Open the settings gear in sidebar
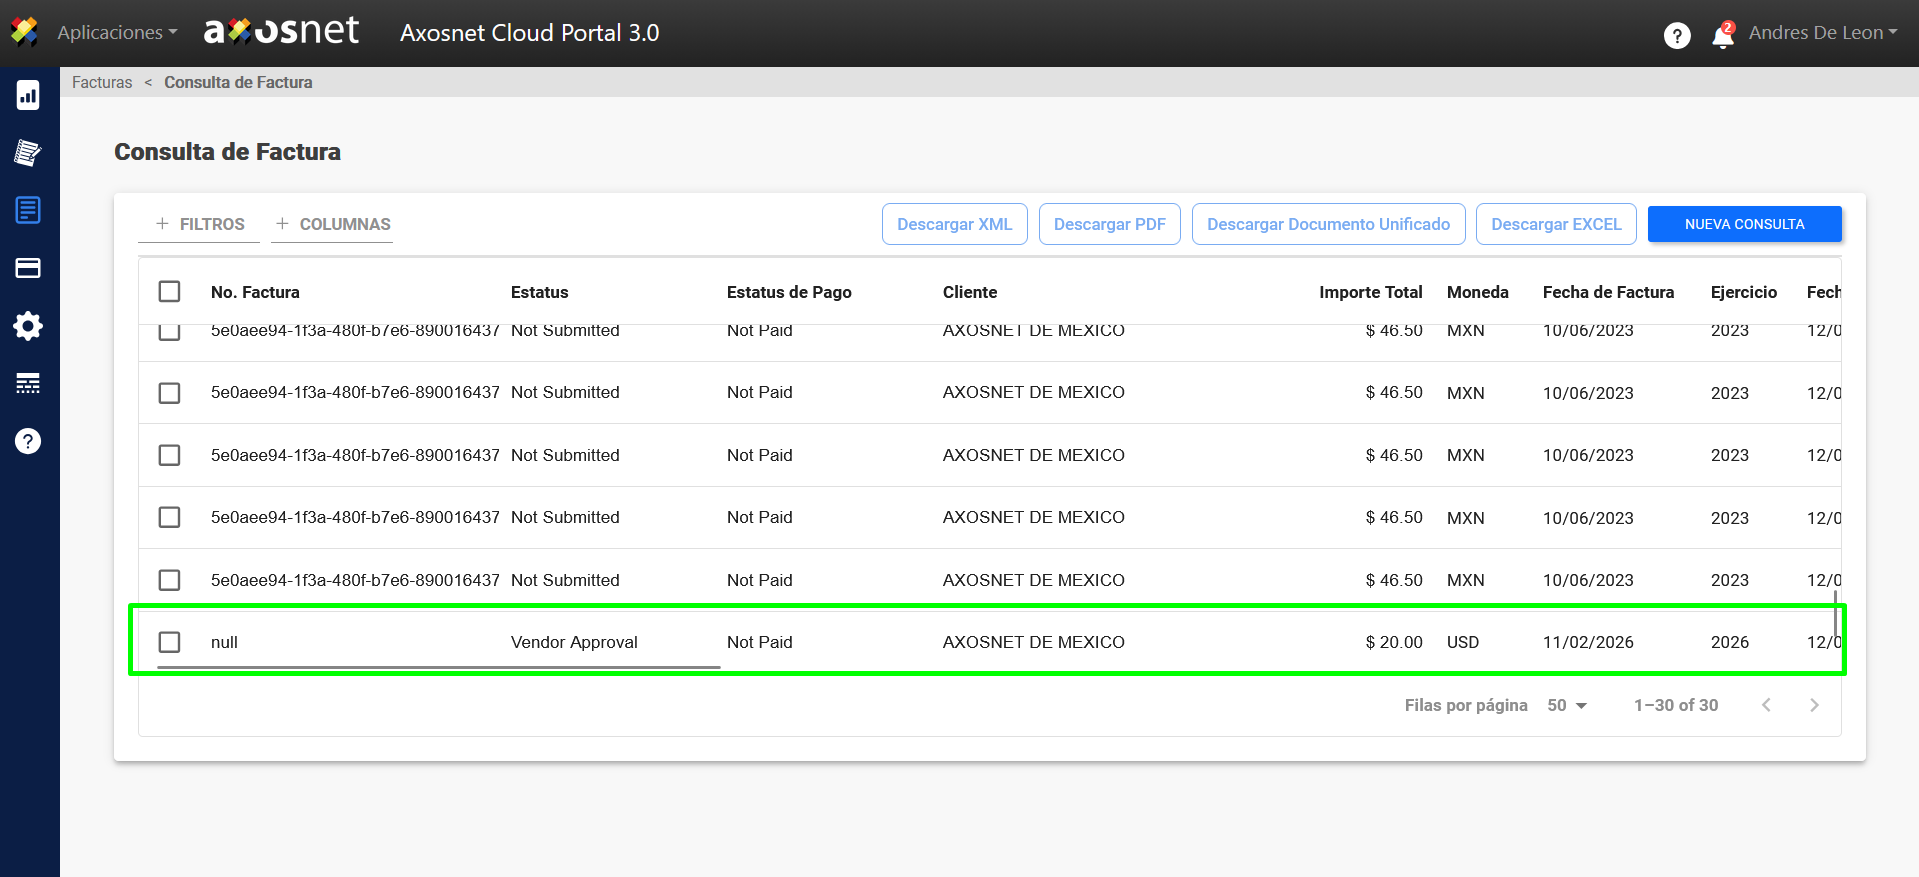 [x=28, y=326]
